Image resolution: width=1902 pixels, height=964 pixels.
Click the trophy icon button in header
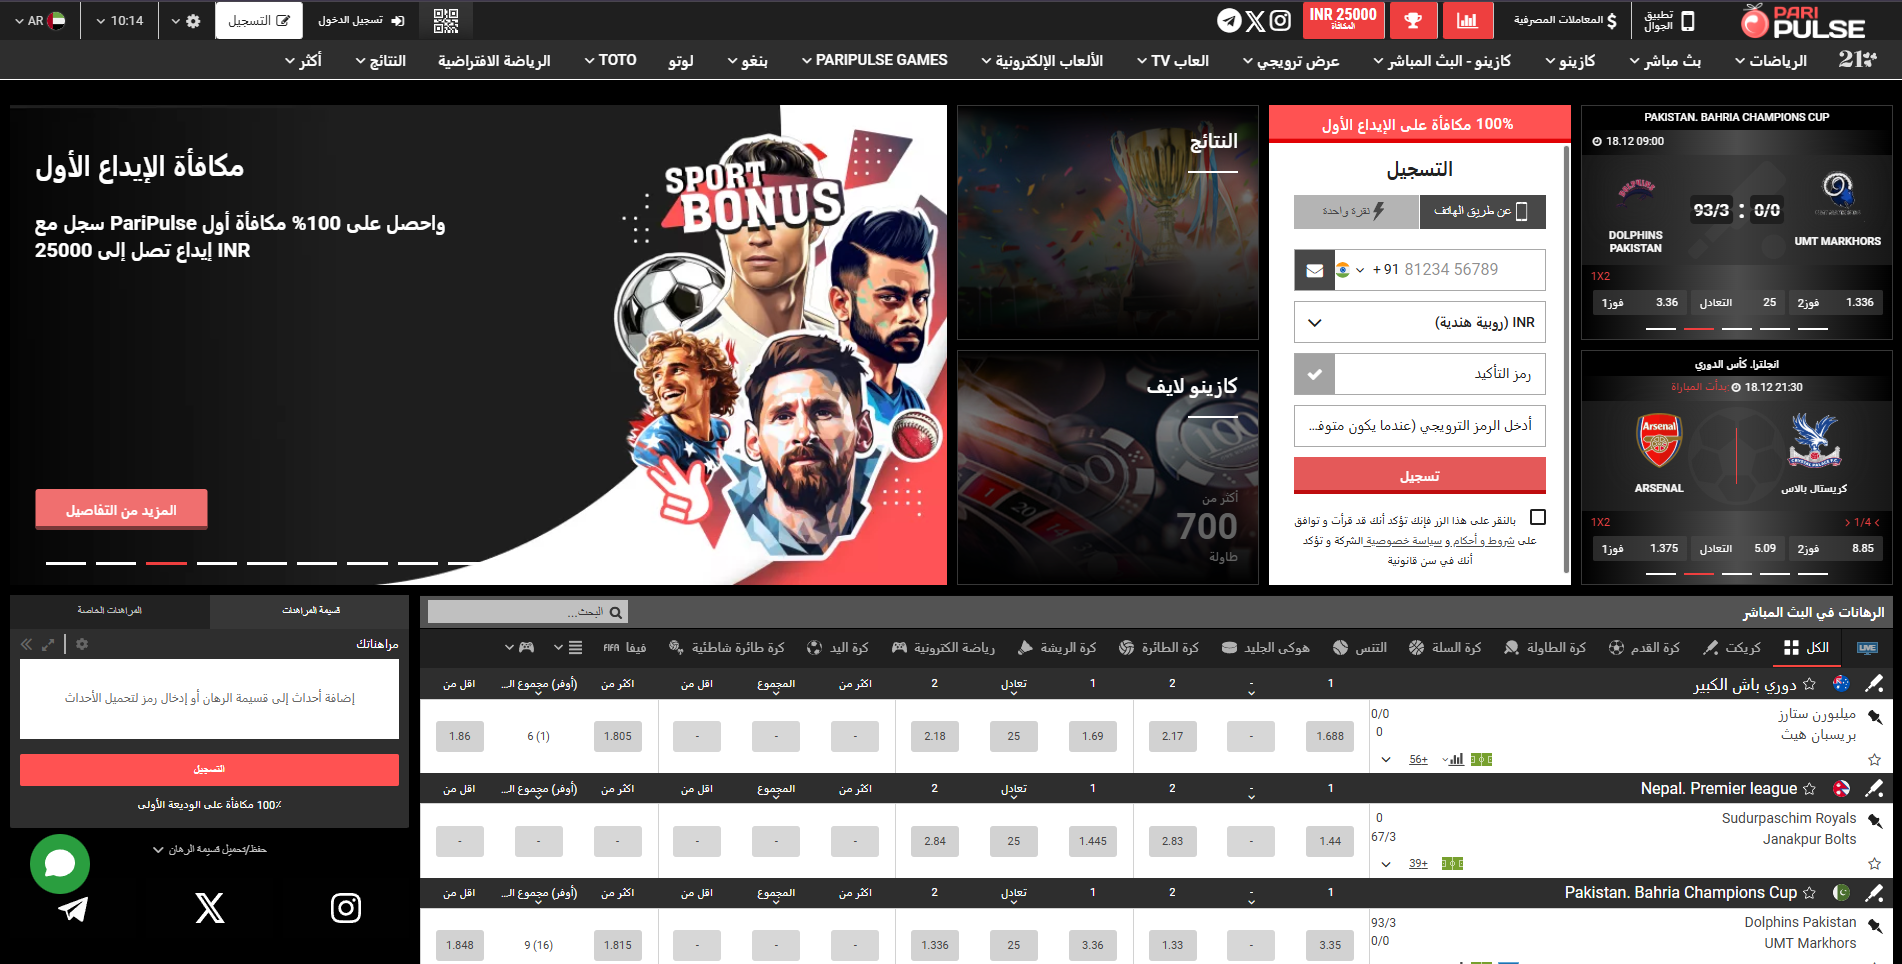tap(1413, 21)
